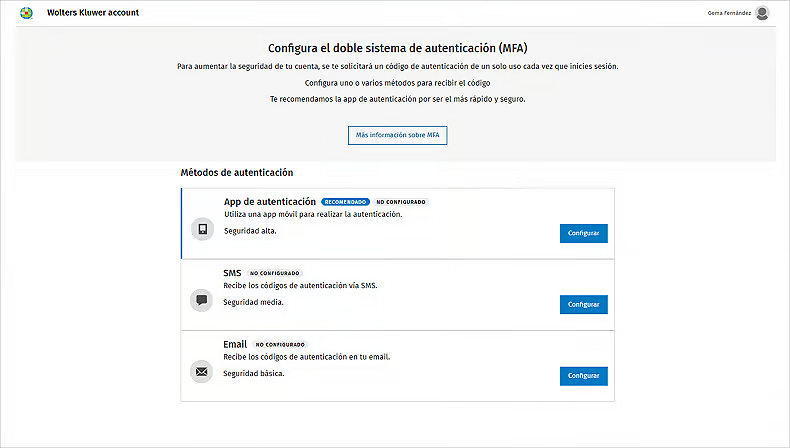This screenshot has width=790, height=448.
Task: Select the SMS heading
Action: click(x=232, y=273)
